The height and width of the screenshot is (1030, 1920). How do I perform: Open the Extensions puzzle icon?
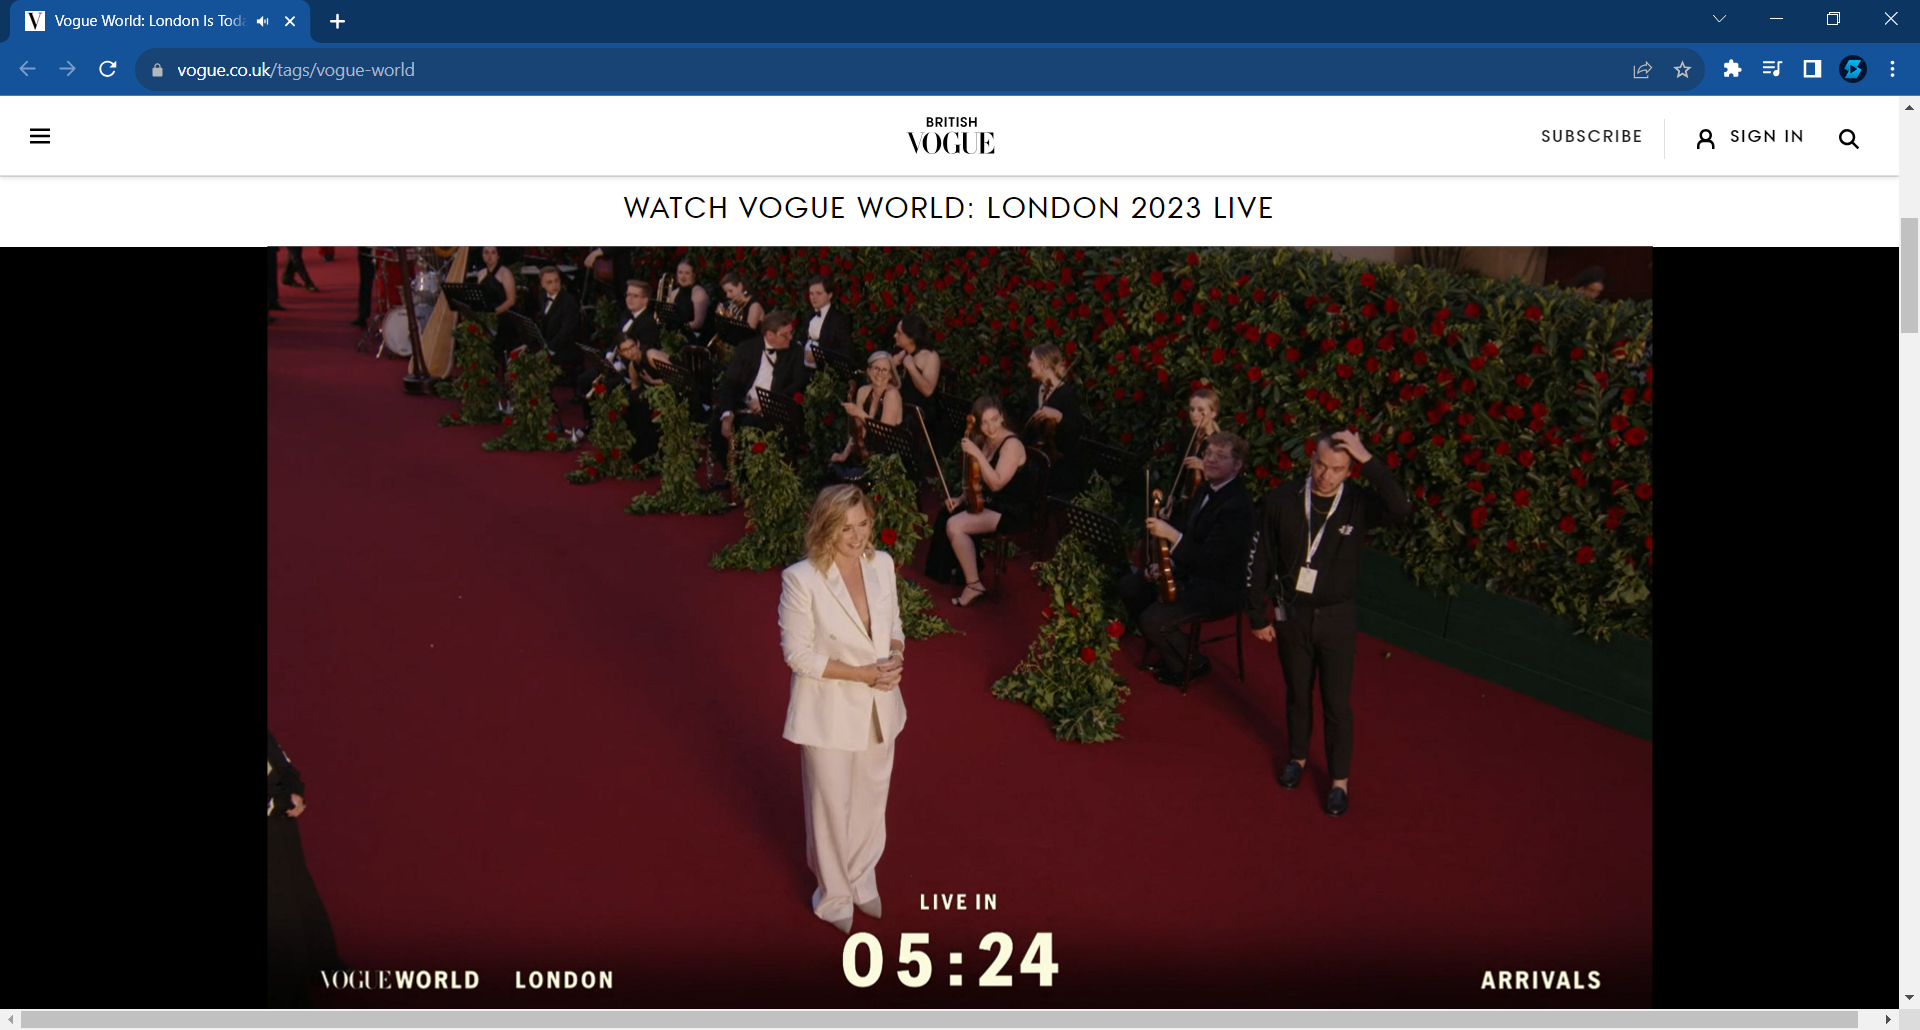tap(1732, 69)
